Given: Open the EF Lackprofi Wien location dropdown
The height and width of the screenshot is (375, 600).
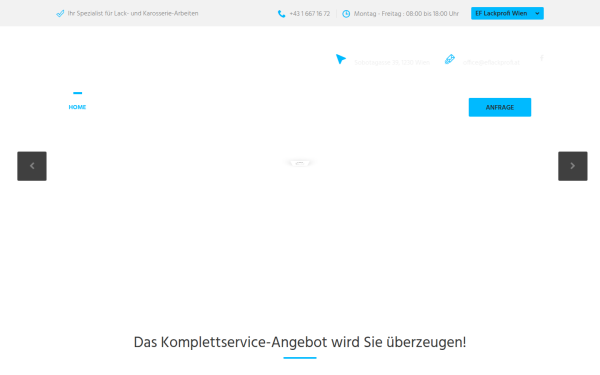Looking at the screenshot, I should [507, 13].
